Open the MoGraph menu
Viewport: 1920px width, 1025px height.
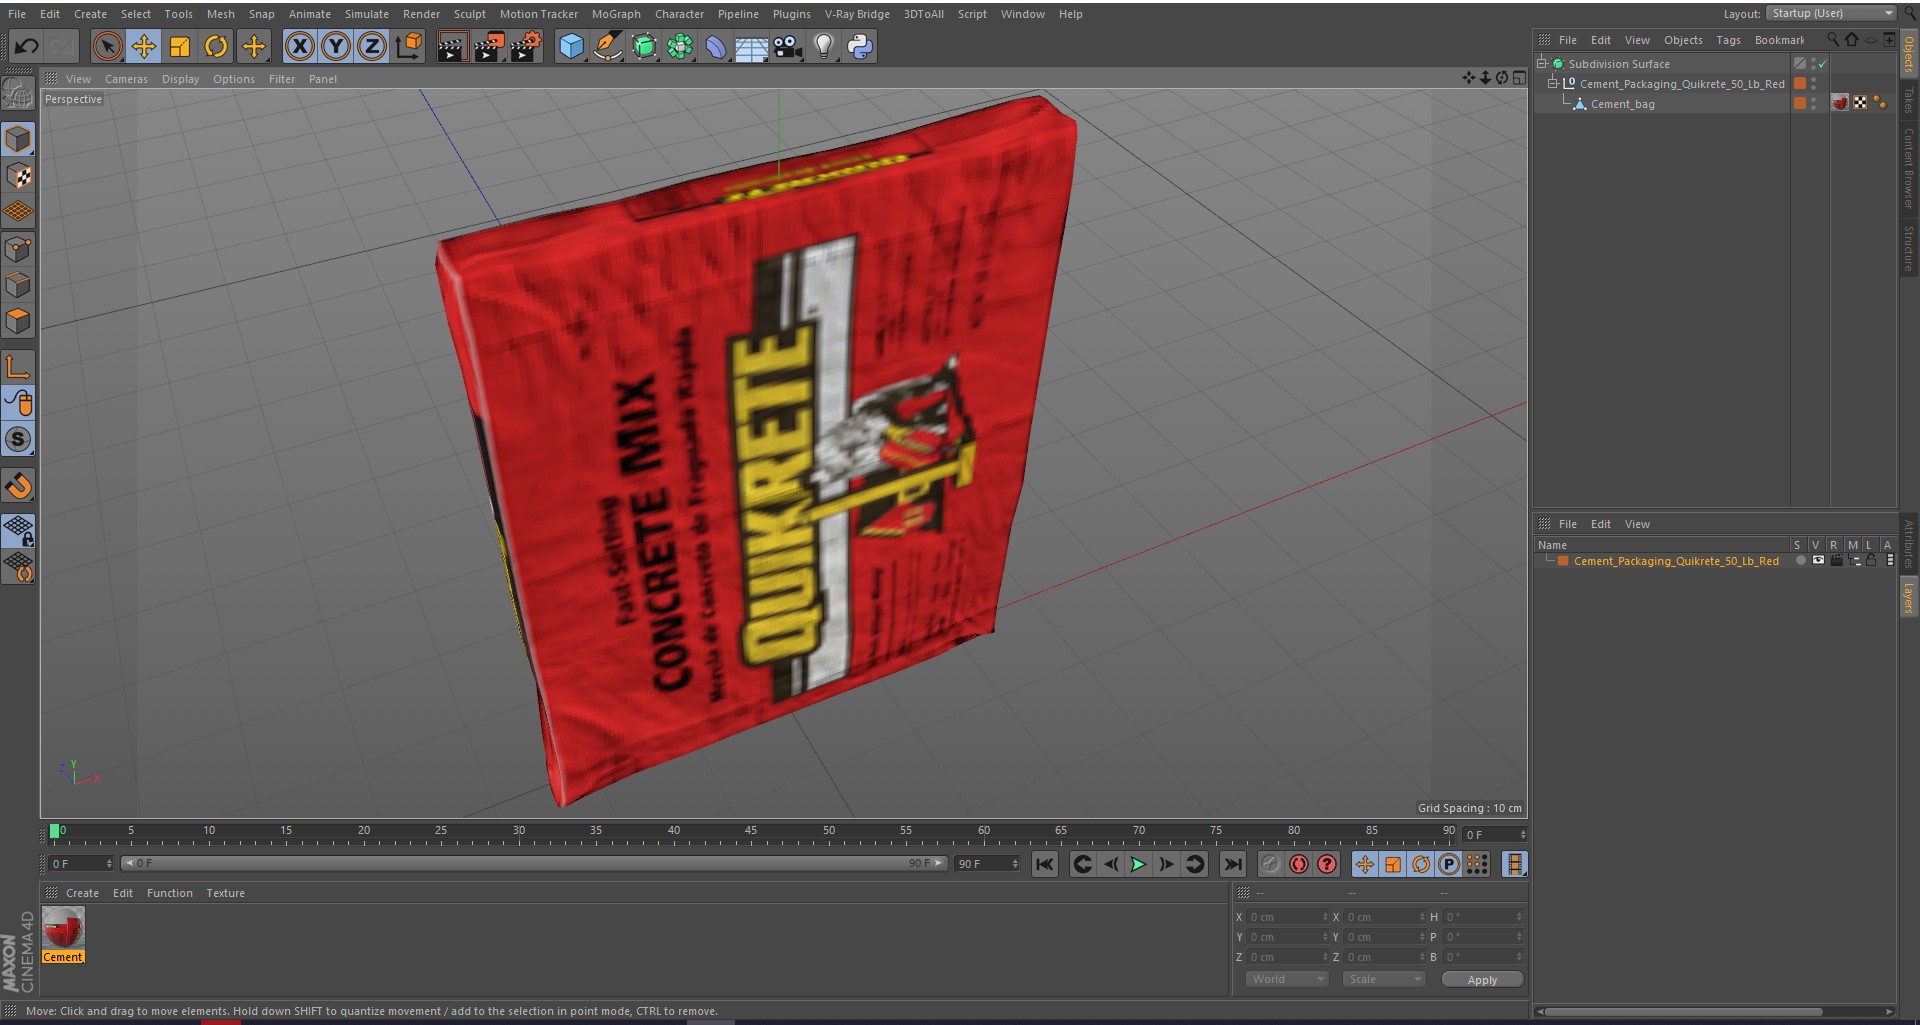616,14
